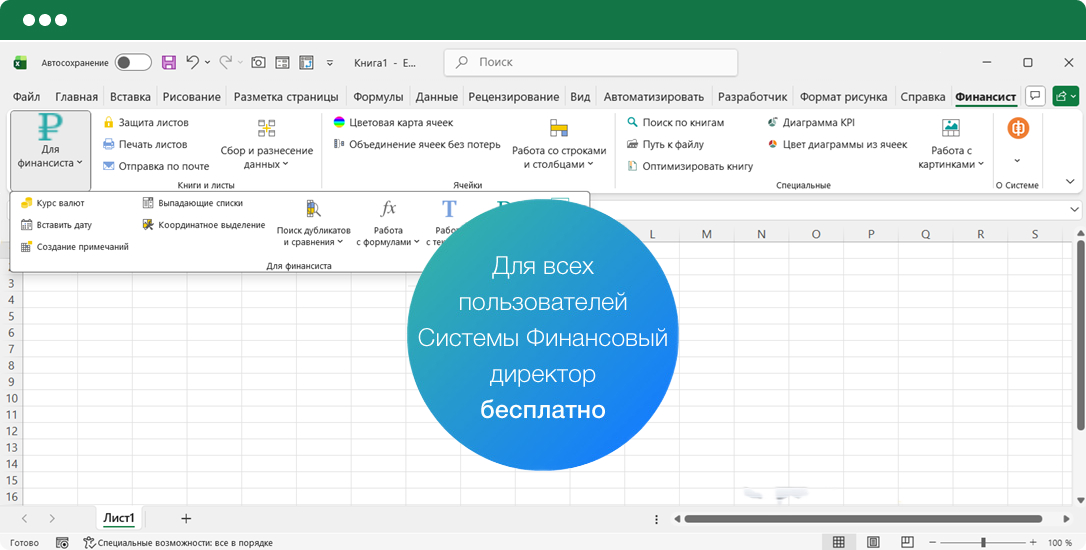
Task: Click Цвет диаграммы из ячеек command
Action: 837,144
